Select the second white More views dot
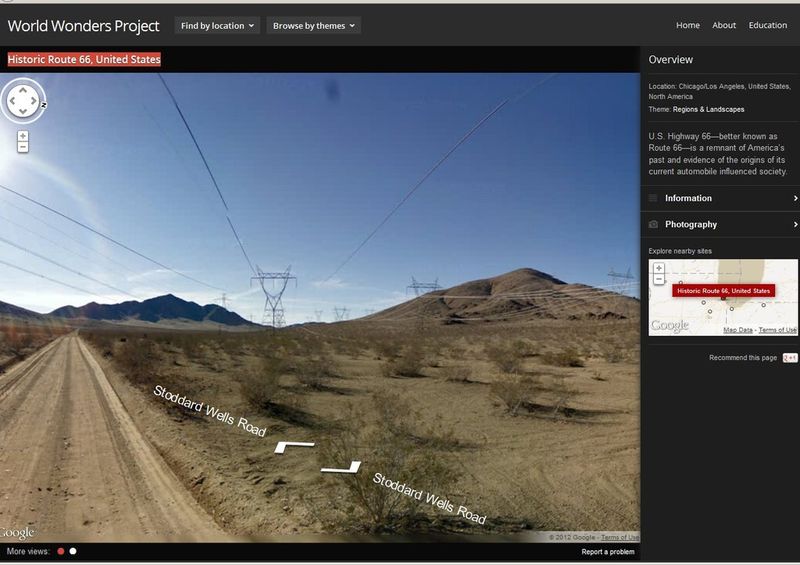800x565 pixels. click(73, 551)
